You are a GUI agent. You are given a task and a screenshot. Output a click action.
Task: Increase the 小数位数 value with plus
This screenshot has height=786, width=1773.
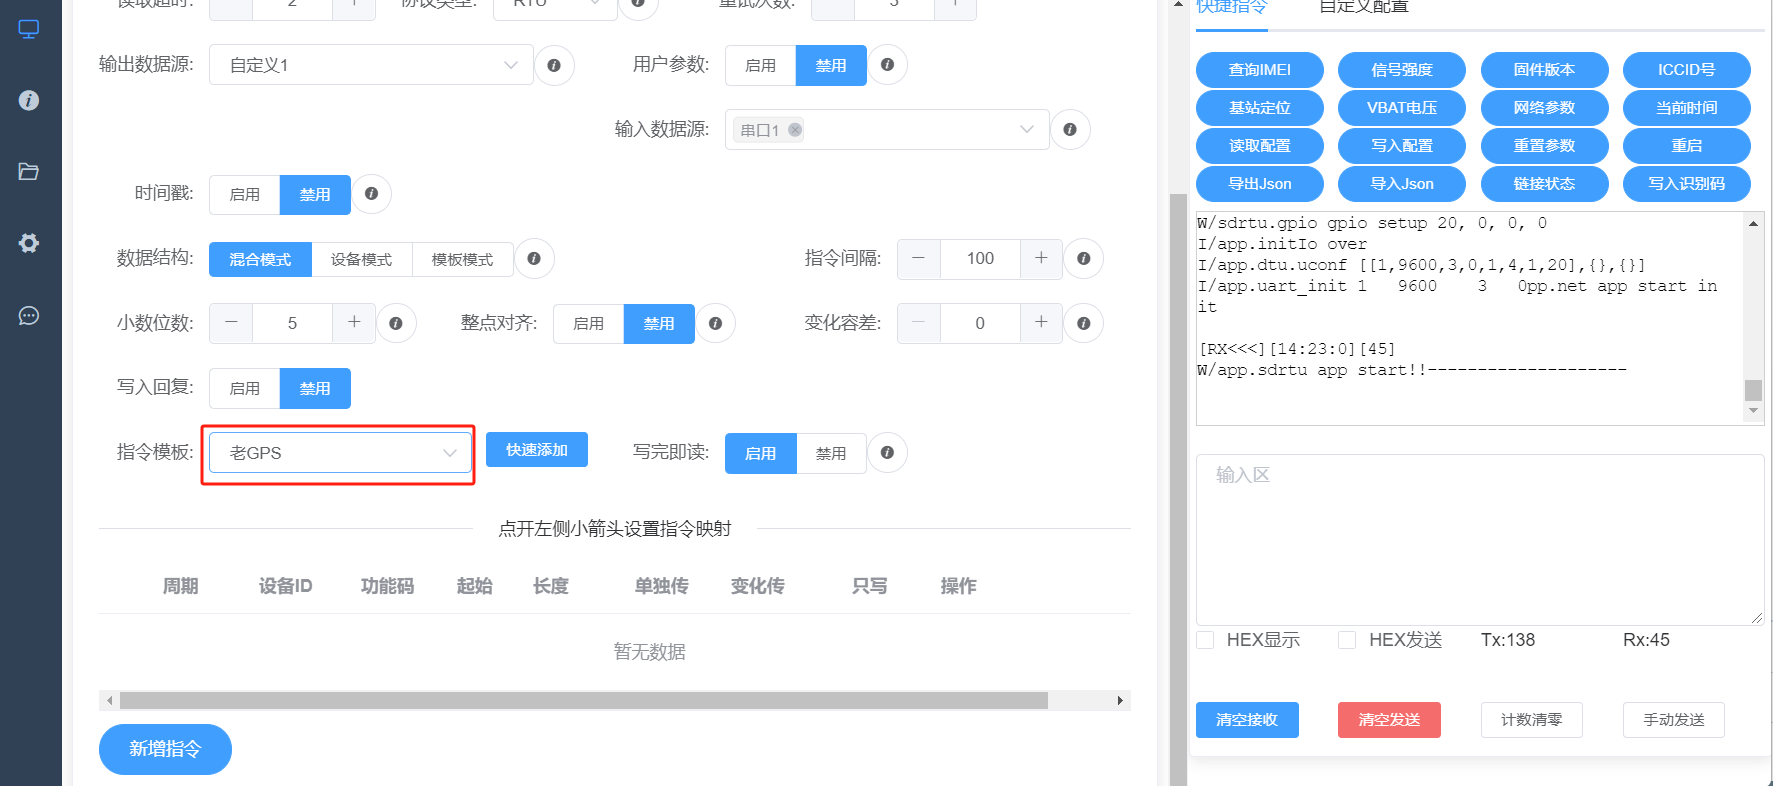coord(354,323)
